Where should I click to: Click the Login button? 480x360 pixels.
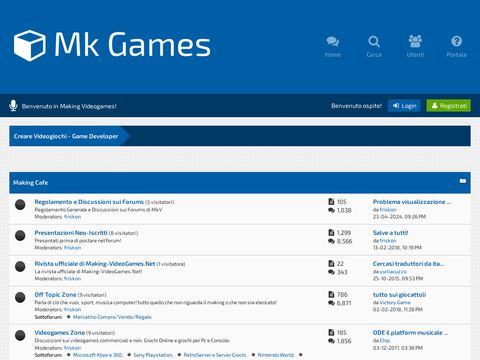coord(404,106)
